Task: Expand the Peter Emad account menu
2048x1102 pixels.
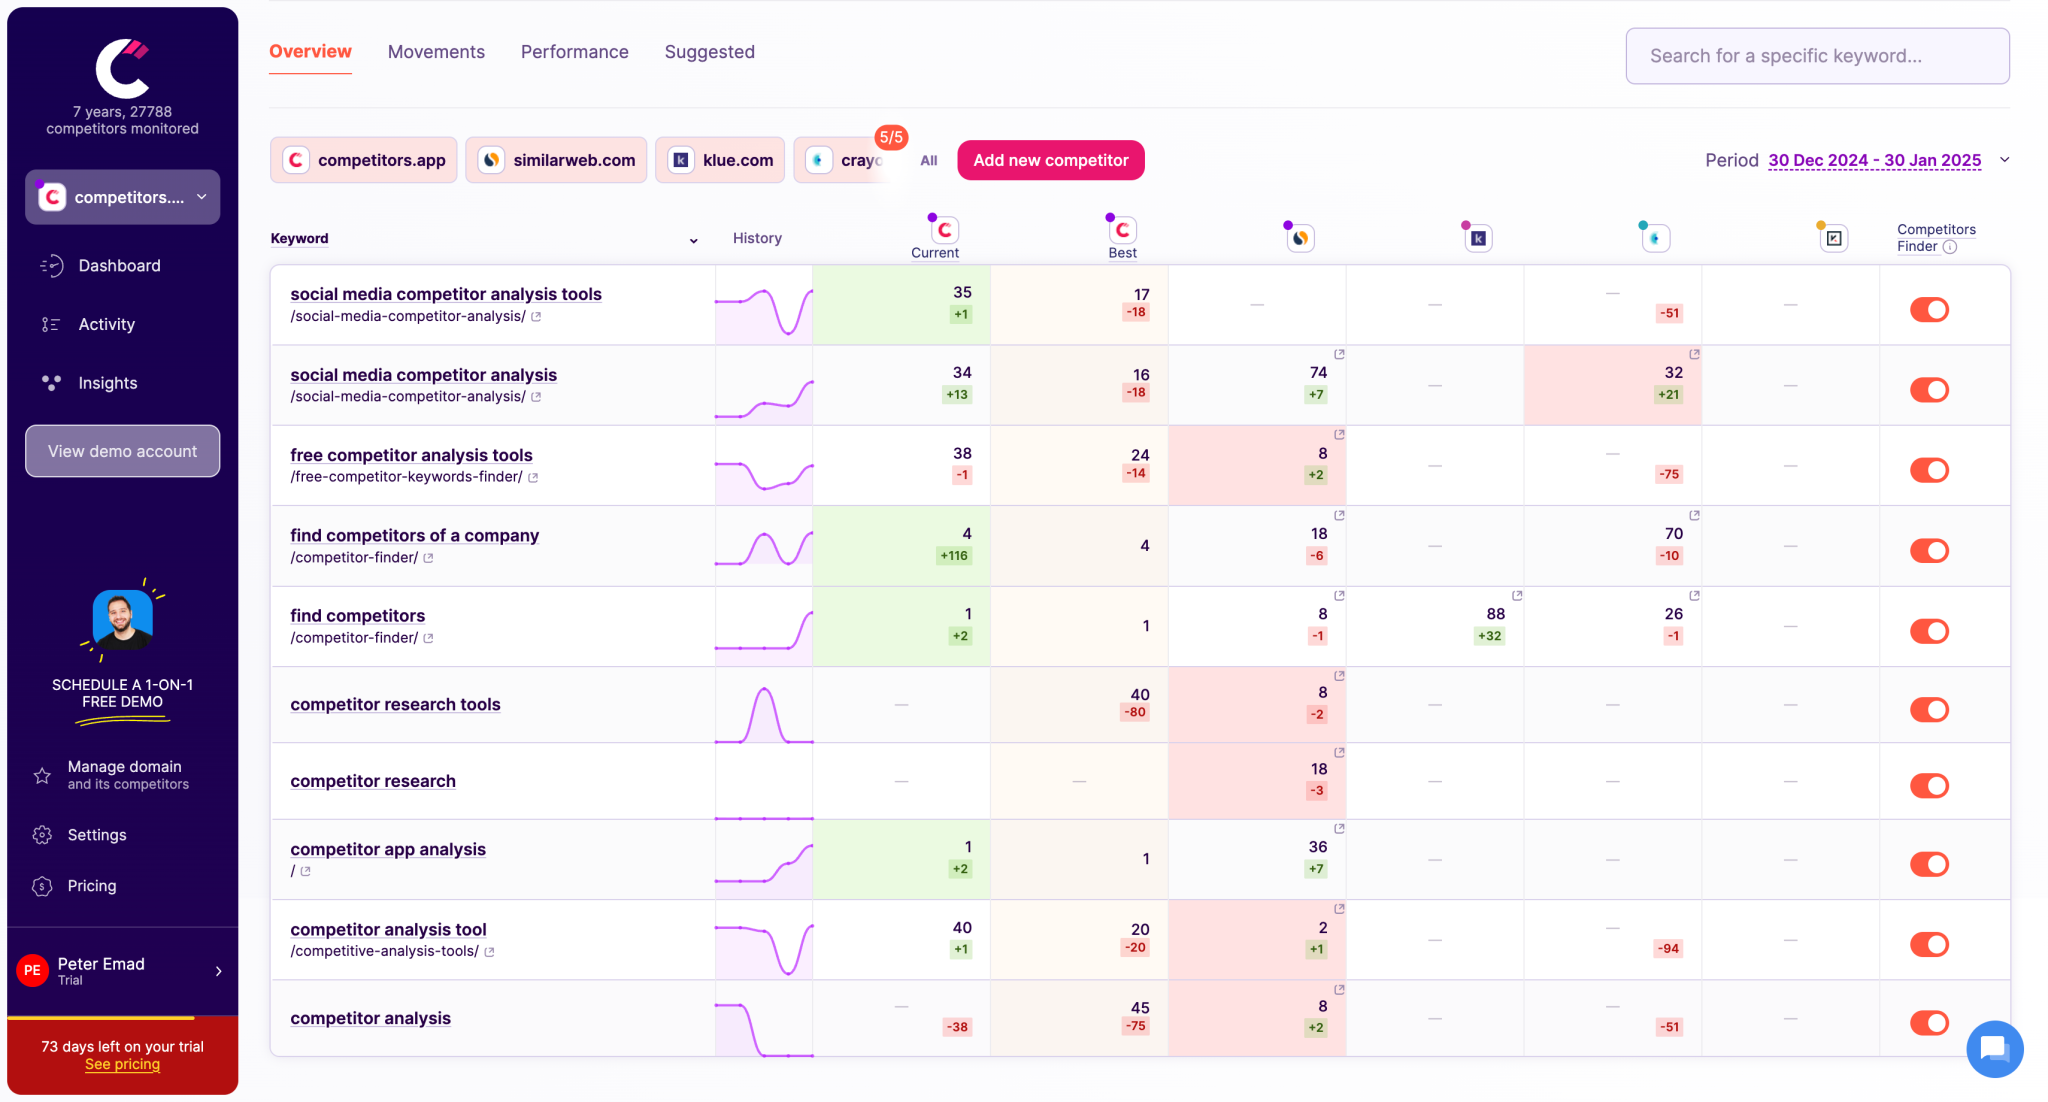Action: [218, 971]
